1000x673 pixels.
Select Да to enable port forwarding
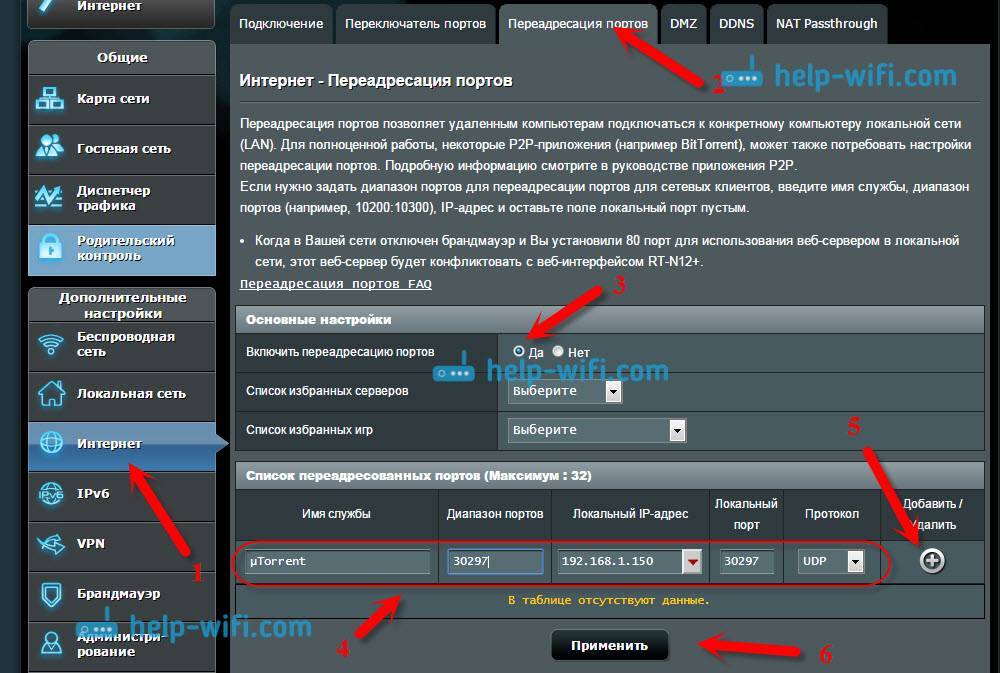(518, 351)
